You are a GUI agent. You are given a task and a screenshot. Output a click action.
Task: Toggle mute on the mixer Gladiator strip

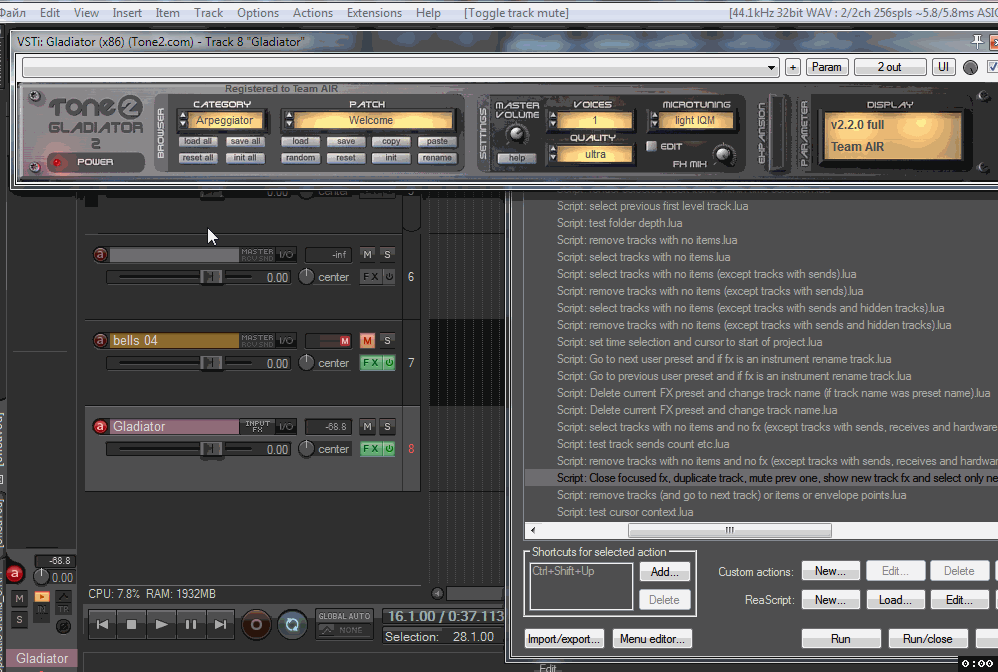[x=20, y=599]
